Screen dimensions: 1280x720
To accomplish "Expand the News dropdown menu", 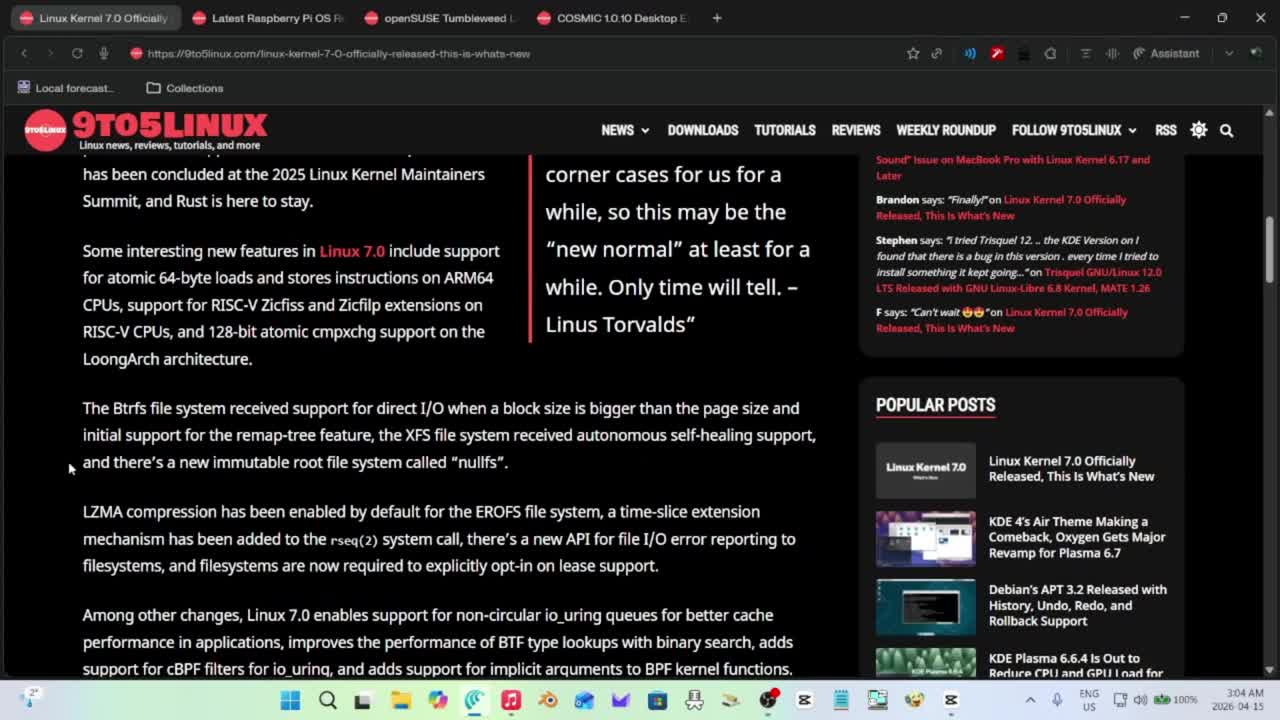I will pos(625,130).
